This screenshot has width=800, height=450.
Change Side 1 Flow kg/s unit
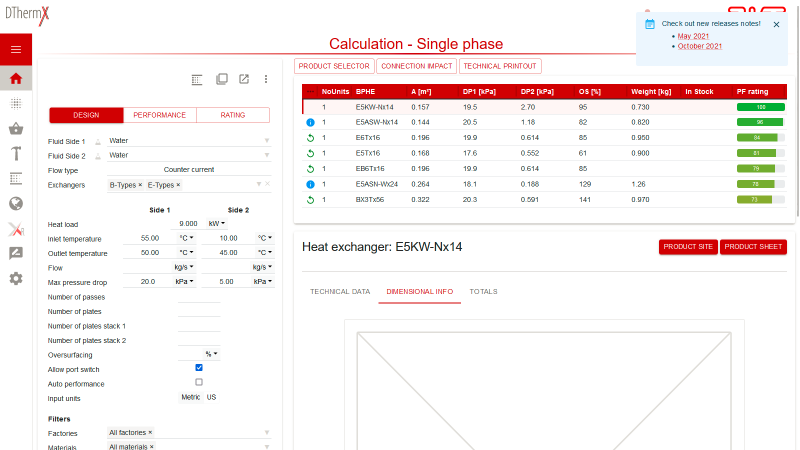coord(184,267)
